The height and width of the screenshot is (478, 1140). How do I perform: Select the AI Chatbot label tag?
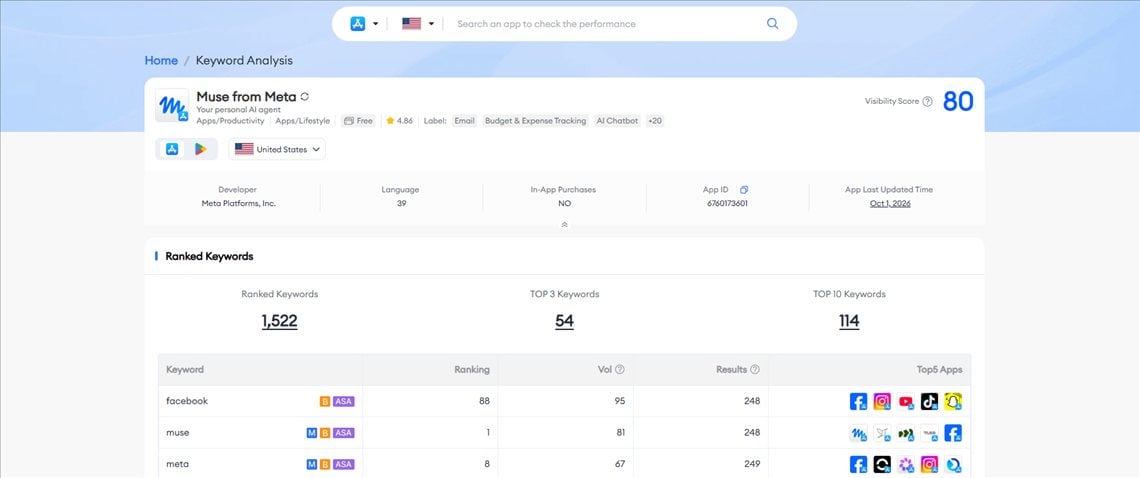617,121
